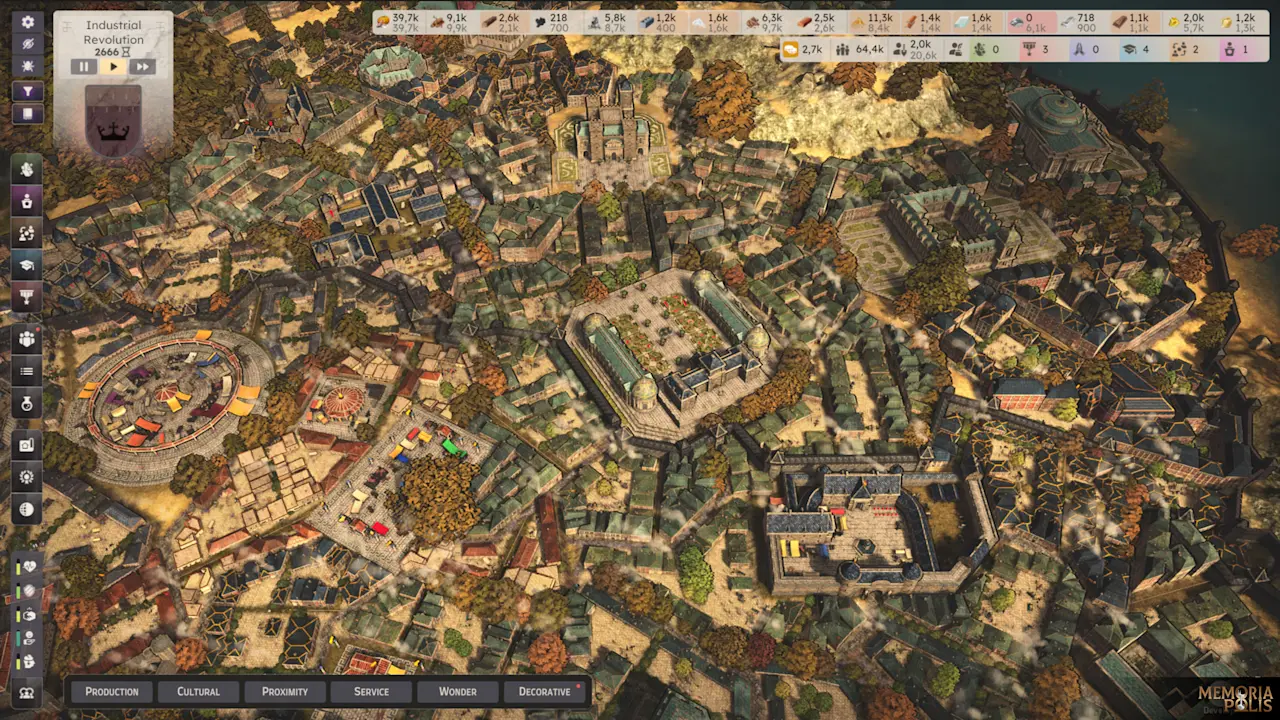The image size is (1280, 720).
Task: Open the education panel with the graduation cap icon
Action: point(27,265)
